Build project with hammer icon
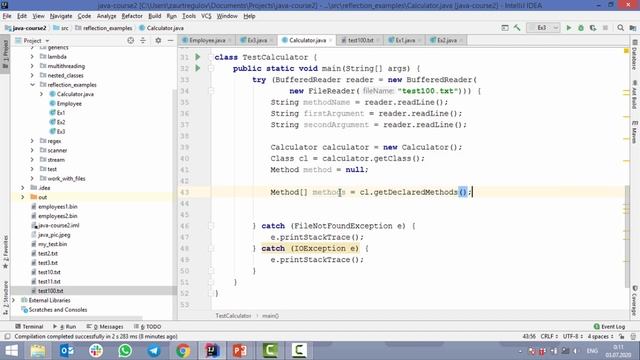 [517, 28]
